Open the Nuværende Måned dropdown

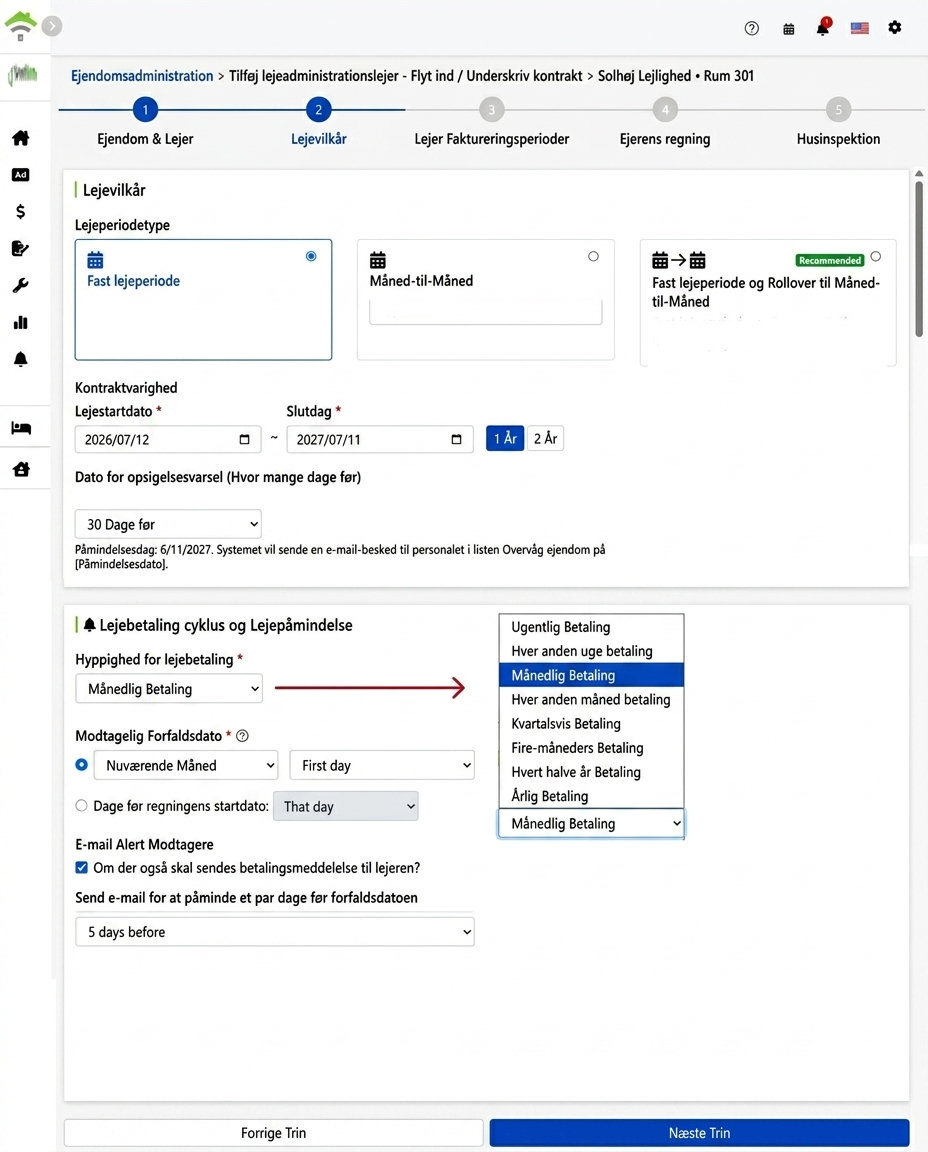click(186, 765)
